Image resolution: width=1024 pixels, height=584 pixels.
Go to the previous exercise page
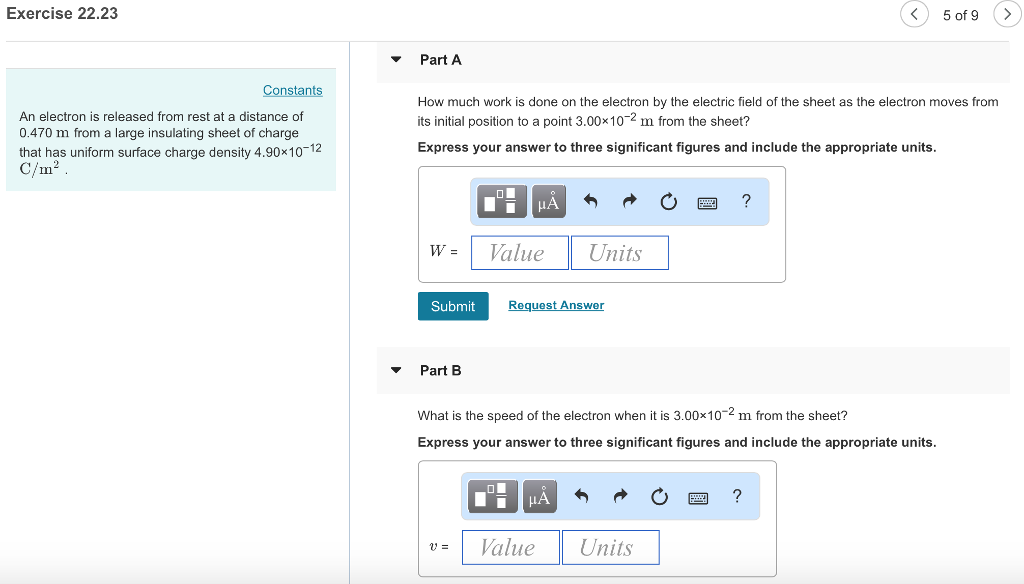[914, 14]
